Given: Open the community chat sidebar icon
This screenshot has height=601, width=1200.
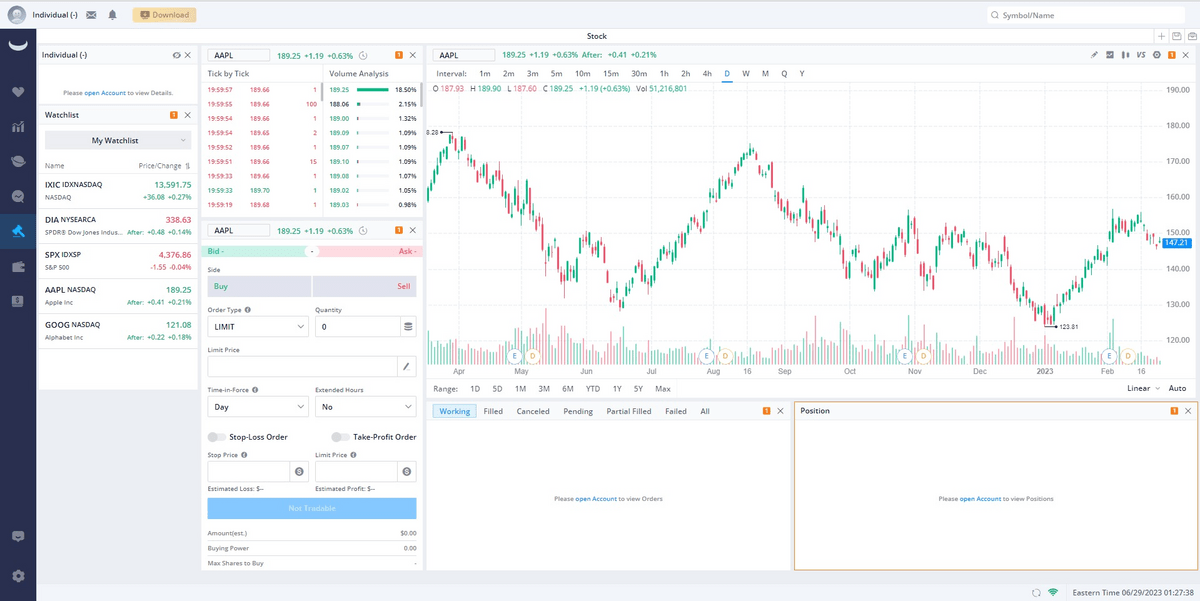Looking at the screenshot, I should (18, 196).
